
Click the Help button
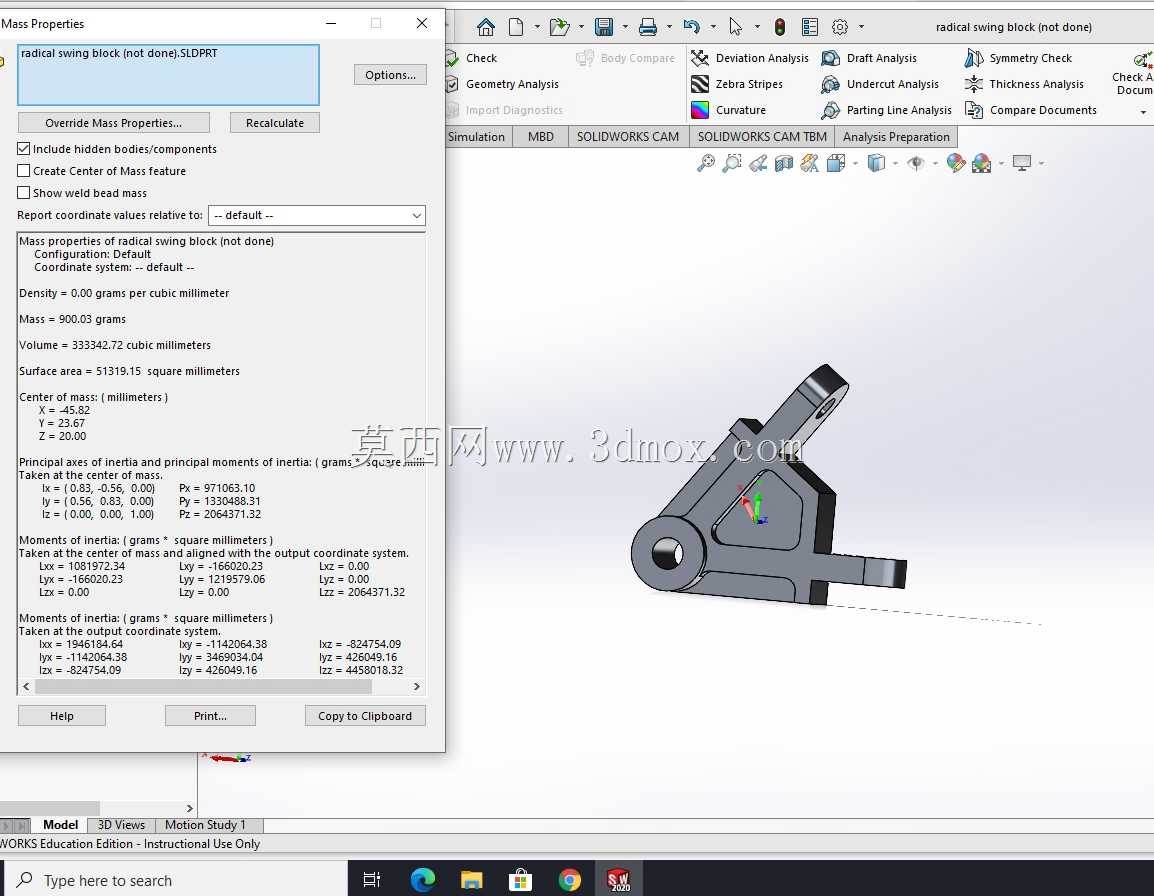pyautogui.click(x=62, y=716)
